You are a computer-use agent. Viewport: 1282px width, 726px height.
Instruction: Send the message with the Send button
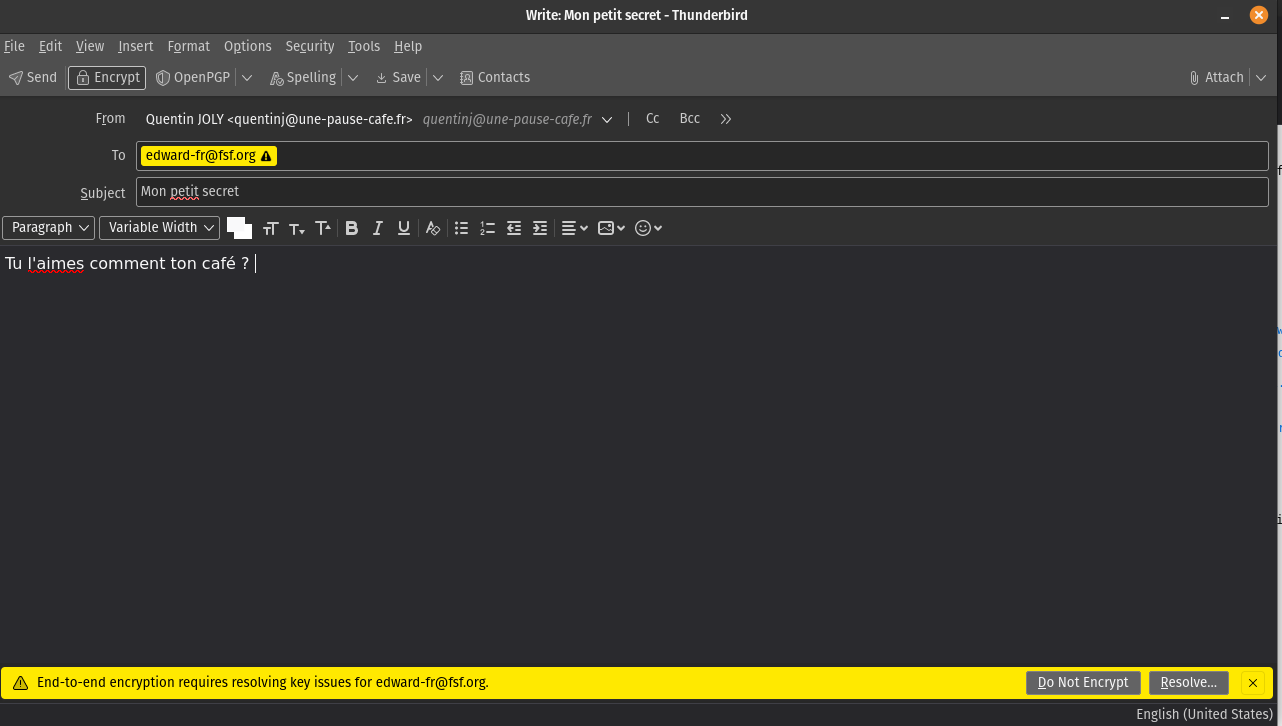pos(33,78)
